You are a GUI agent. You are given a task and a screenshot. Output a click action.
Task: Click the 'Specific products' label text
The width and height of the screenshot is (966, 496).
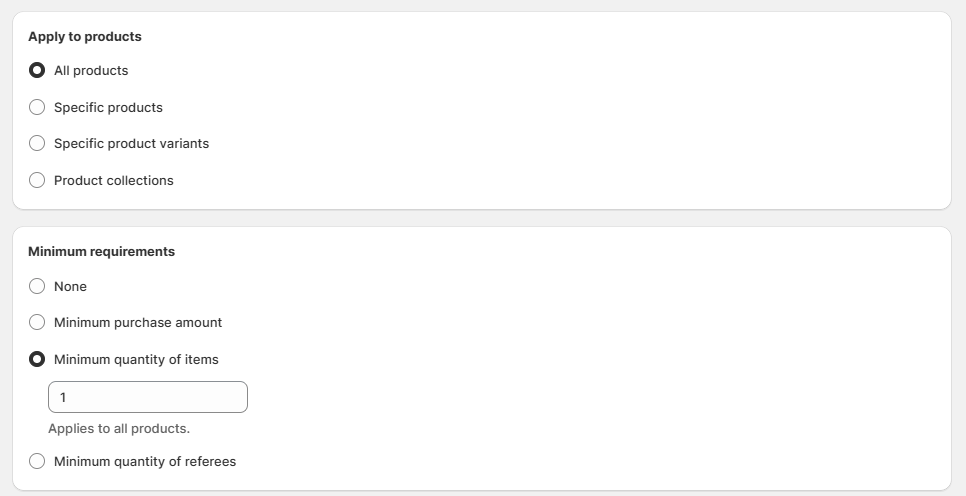[x=108, y=107]
